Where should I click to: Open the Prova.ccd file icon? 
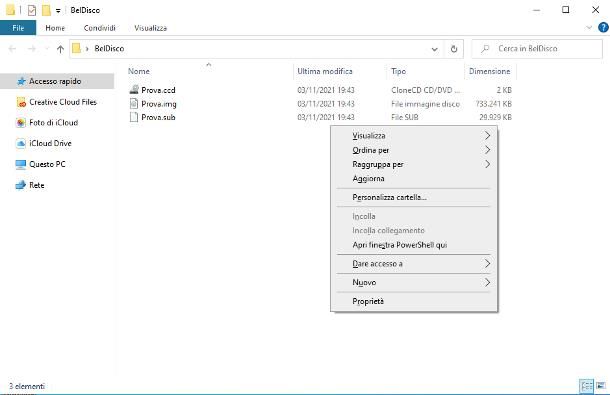(x=134, y=90)
